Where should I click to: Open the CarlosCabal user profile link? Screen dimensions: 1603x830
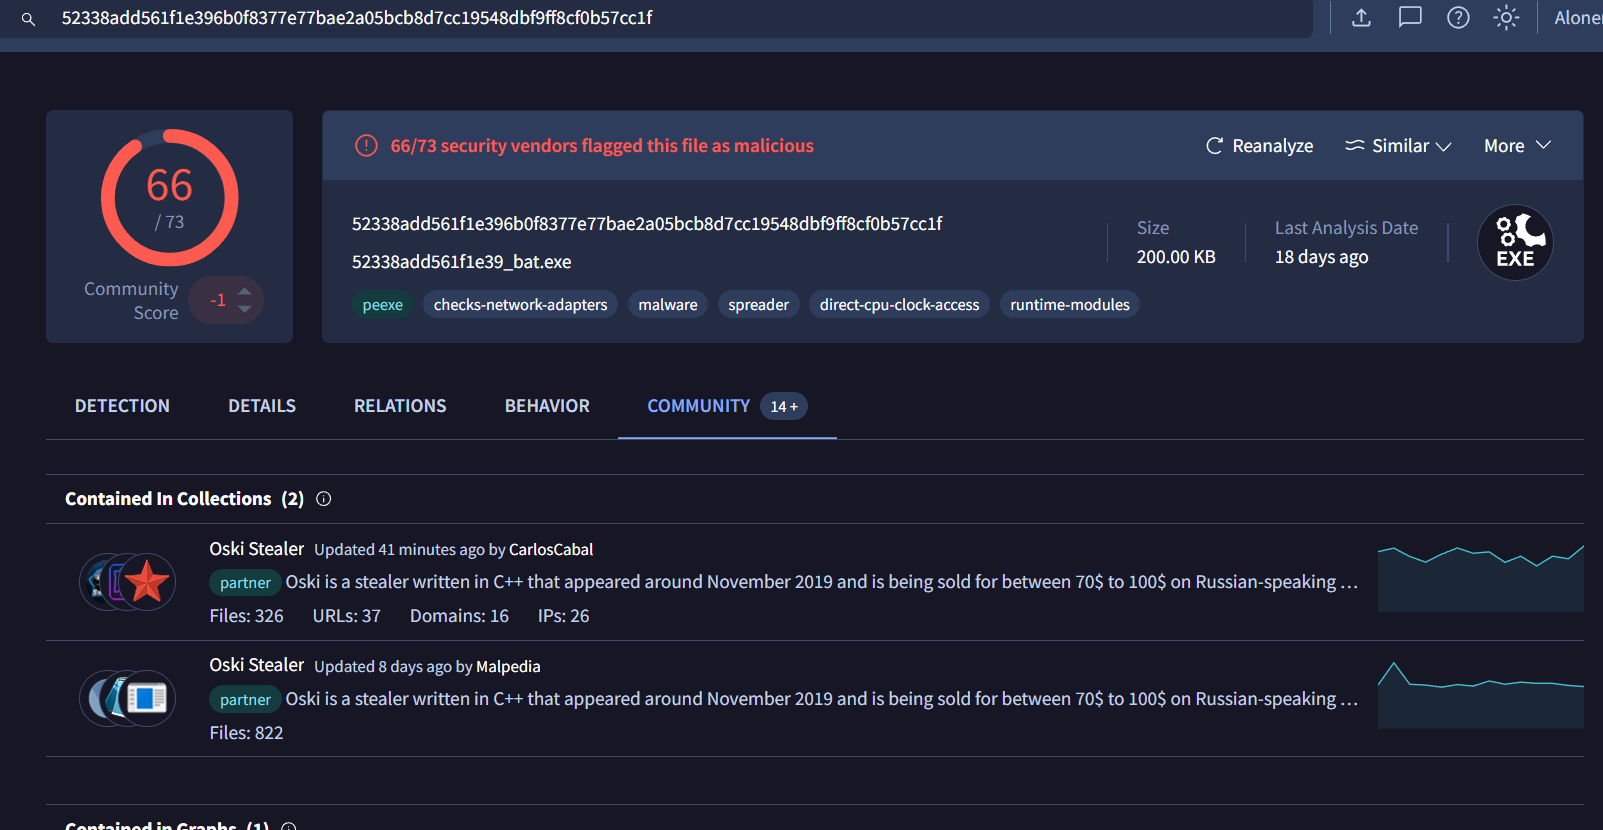[551, 550]
